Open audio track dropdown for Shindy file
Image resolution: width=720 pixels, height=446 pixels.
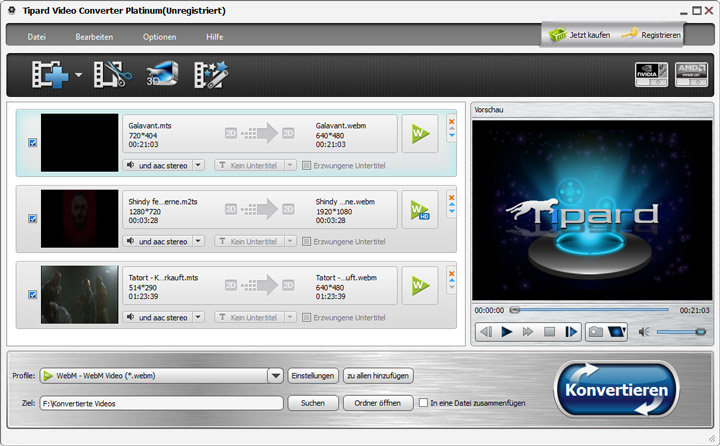pos(198,241)
